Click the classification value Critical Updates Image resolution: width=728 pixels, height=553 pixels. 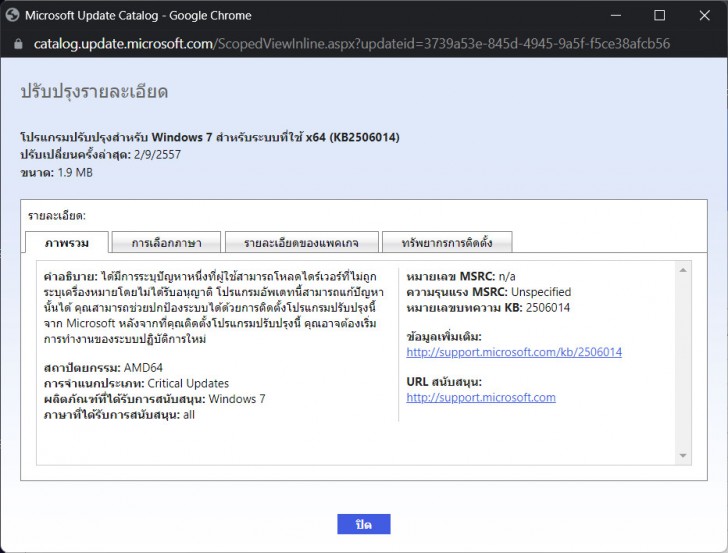[188, 384]
